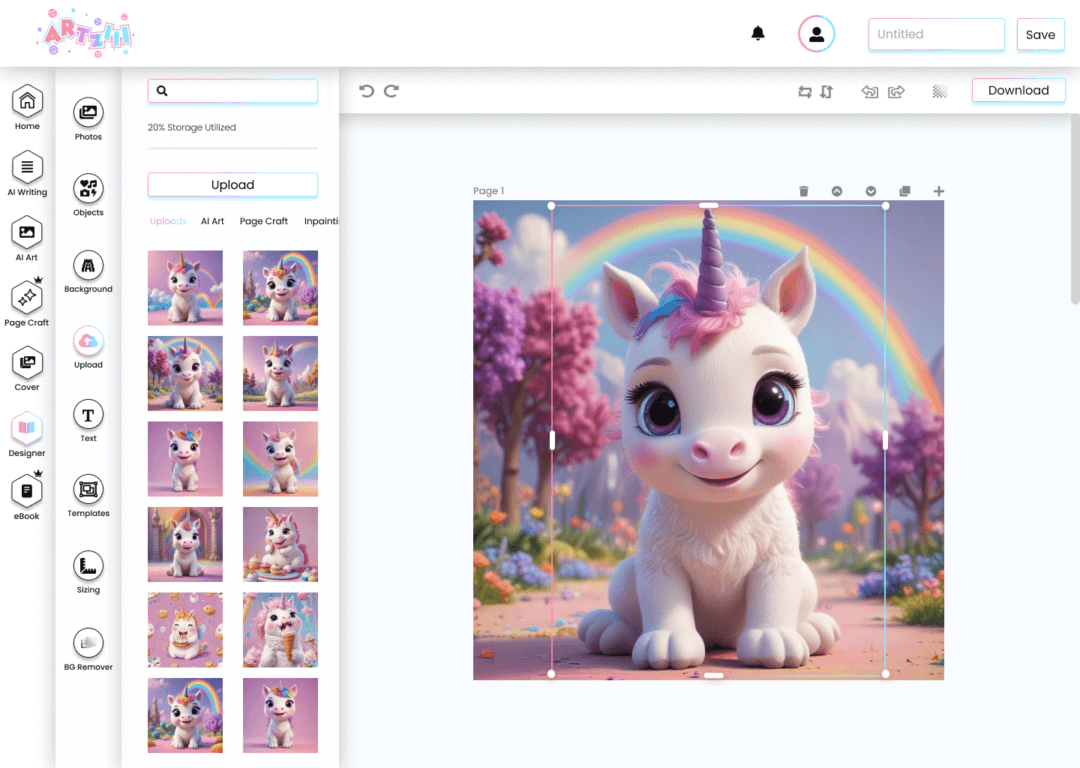Move Page 1 up using the chevron
The height and width of the screenshot is (768, 1080).
pos(837,190)
